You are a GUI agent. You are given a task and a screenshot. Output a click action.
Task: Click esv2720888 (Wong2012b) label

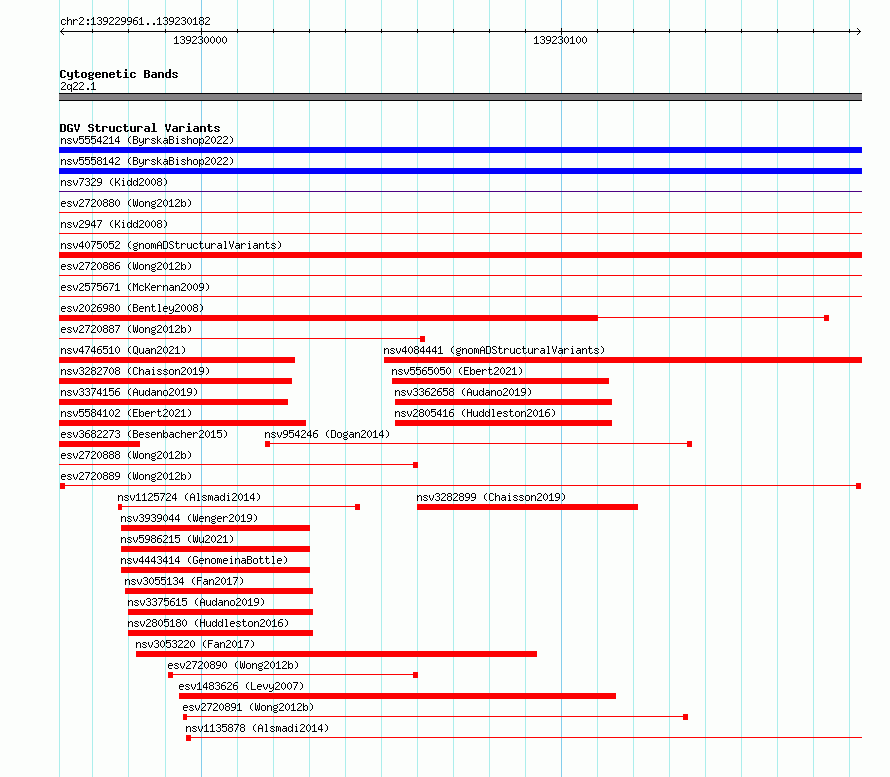tap(126, 455)
